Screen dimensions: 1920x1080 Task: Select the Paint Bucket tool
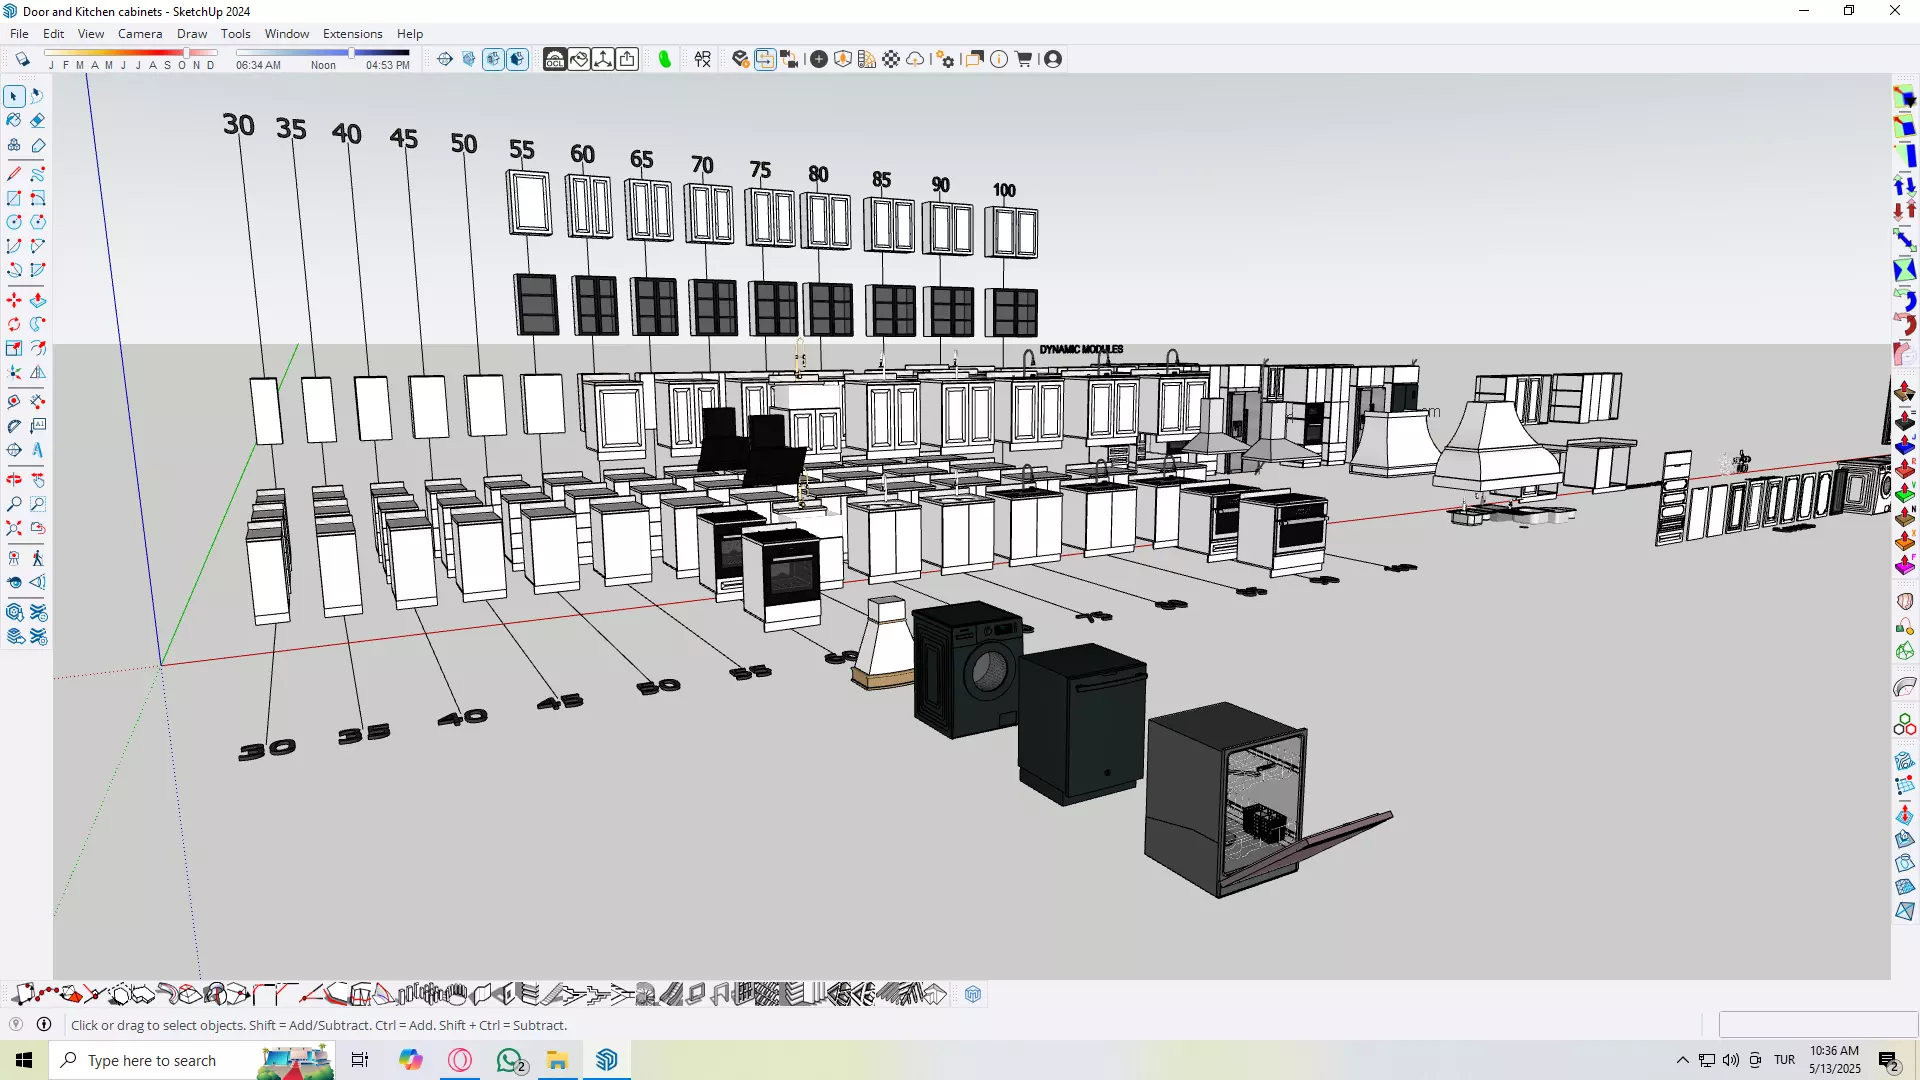pos(14,120)
